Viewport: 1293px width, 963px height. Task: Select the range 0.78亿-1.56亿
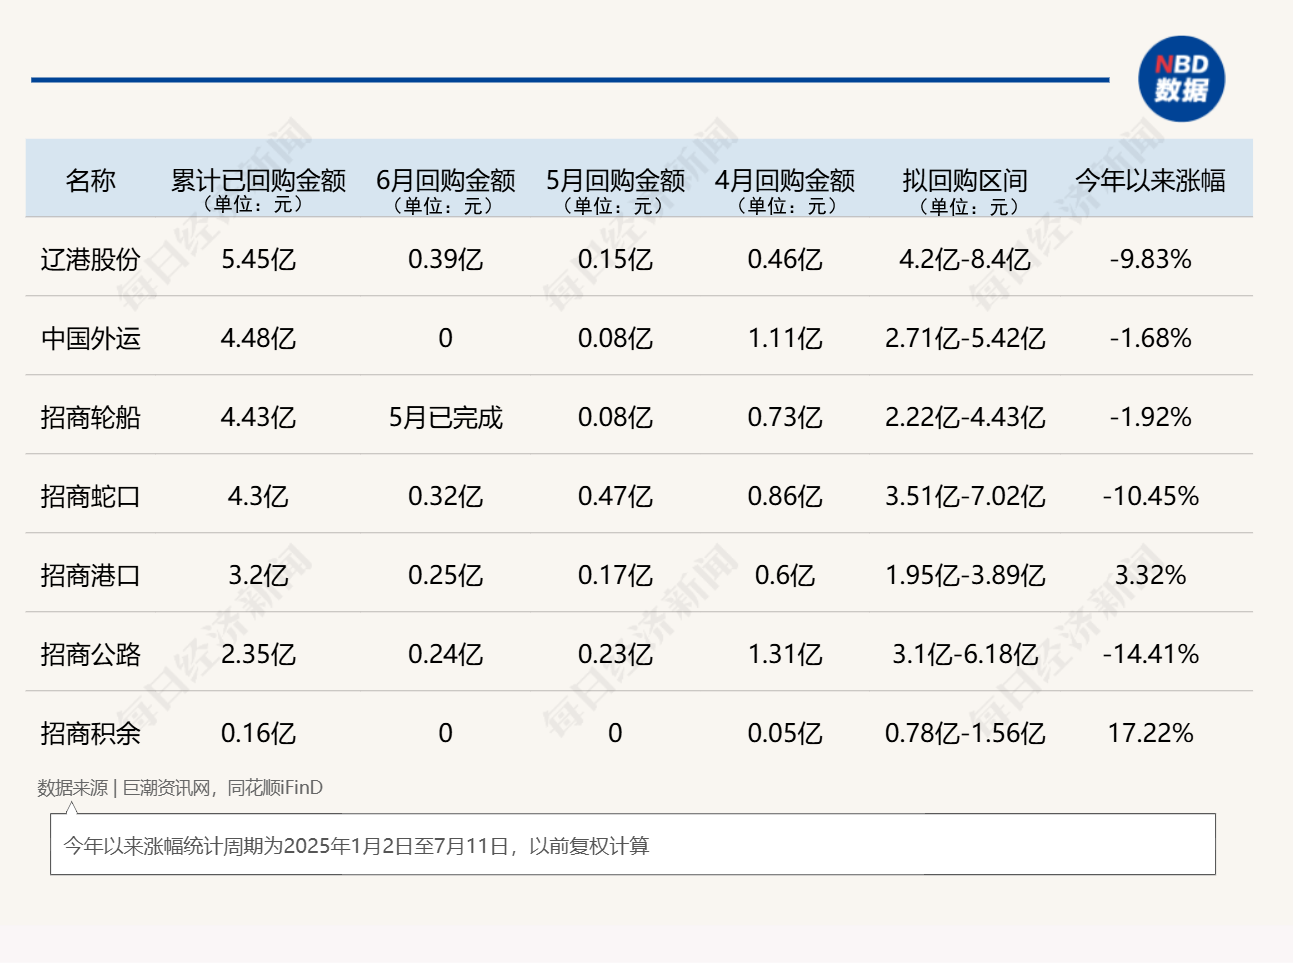coord(965,734)
